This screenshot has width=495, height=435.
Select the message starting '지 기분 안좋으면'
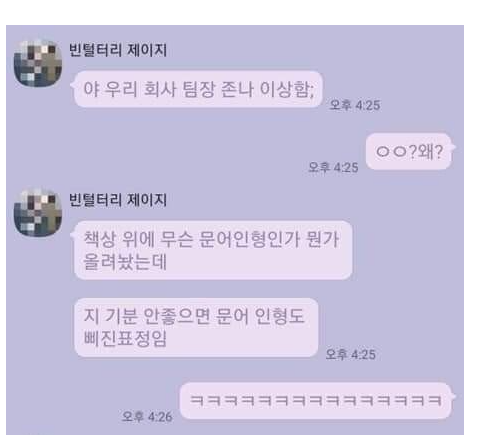[196, 328]
